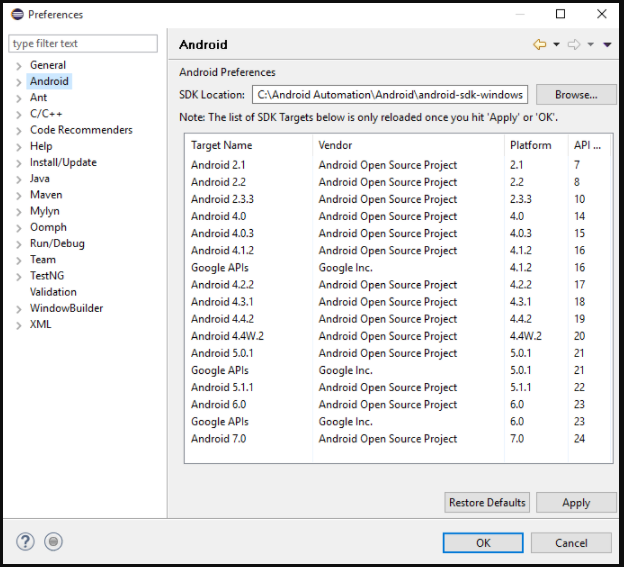The width and height of the screenshot is (624, 567).
Task: Select the WindowBuilder preferences category
Action: click(66, 308)
